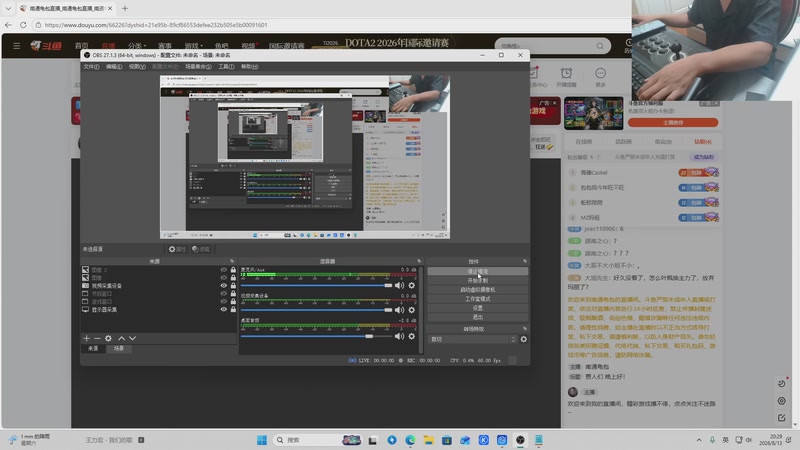Open settings gear for 视频采集设备 audio channel

point(412,310)
